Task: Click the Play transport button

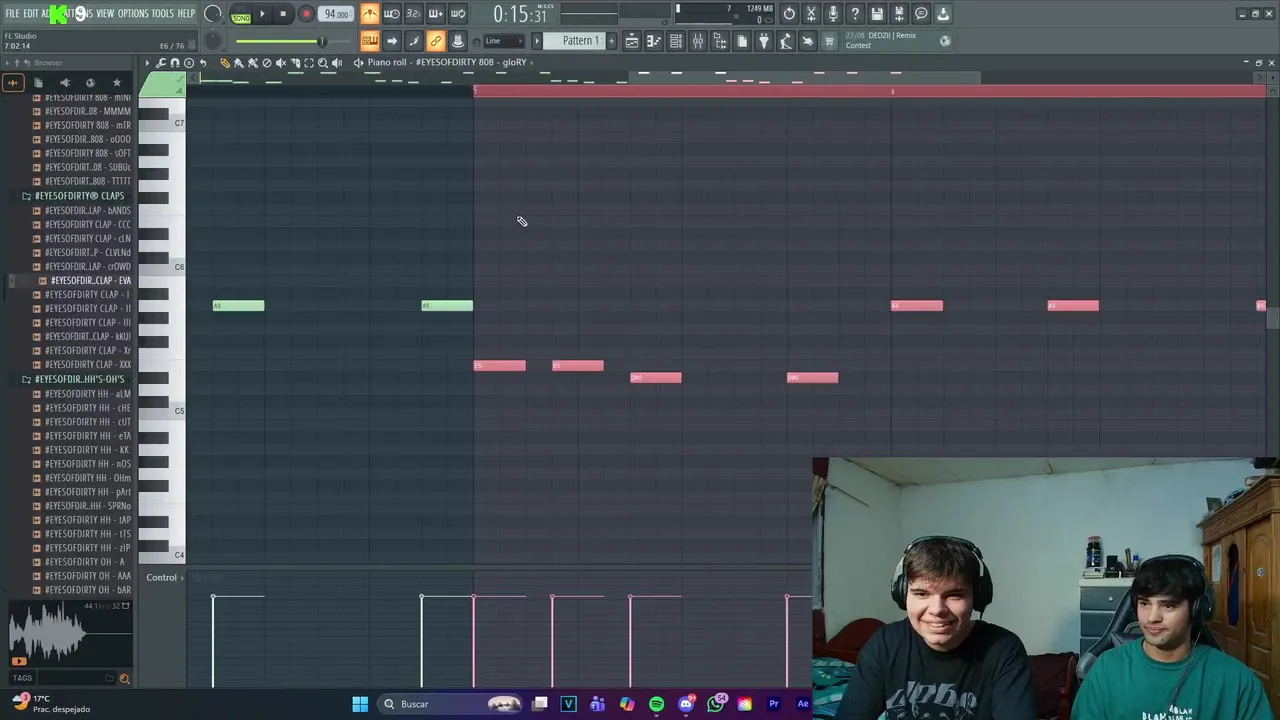Action: pyautogui.click(x=263, y=14)
